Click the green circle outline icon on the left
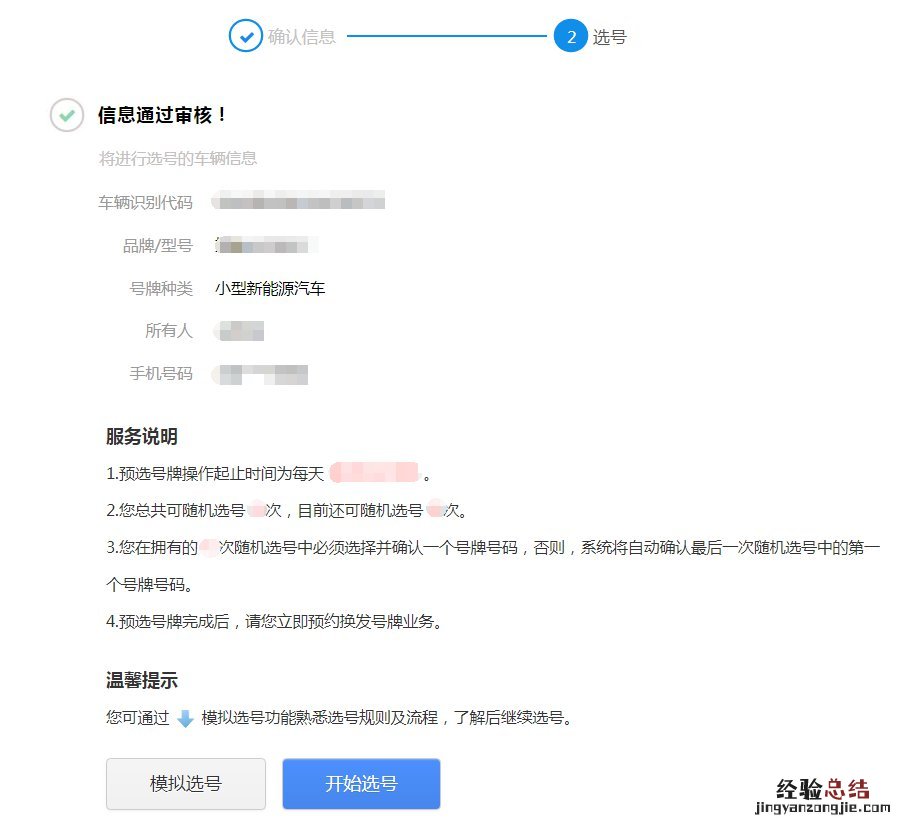This screenshot has width=905, height=826. tap(66, 116)
